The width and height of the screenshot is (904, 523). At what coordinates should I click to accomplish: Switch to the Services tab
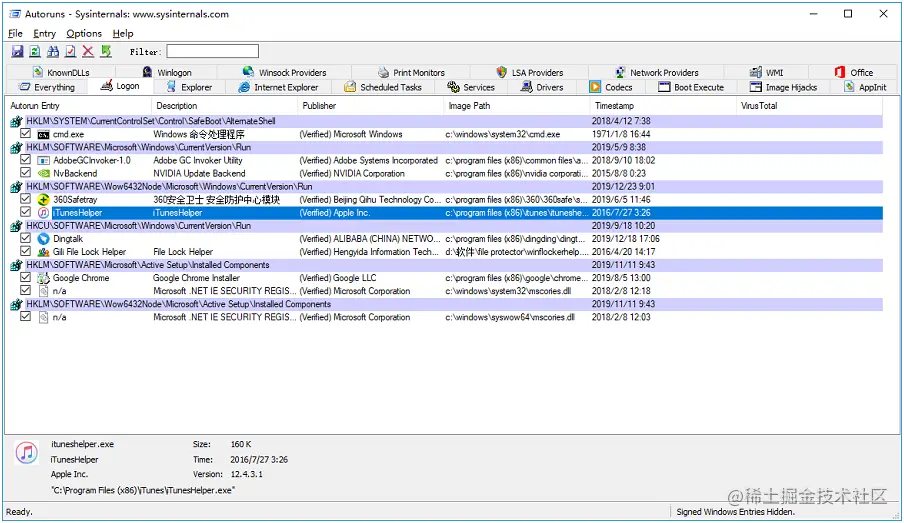click(x=471, y=87)
